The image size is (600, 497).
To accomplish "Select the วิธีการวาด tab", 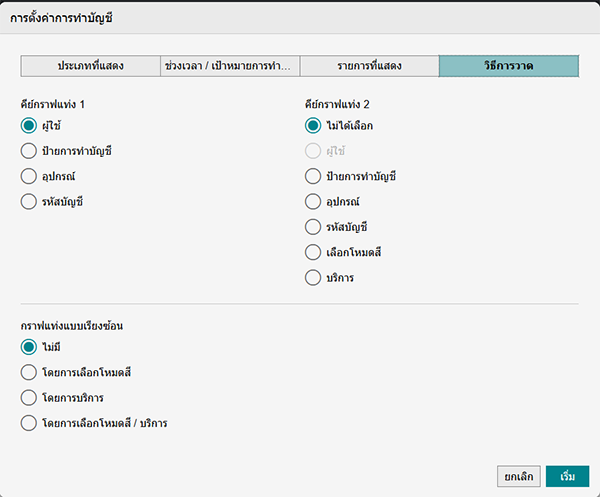I will point(508,66).
